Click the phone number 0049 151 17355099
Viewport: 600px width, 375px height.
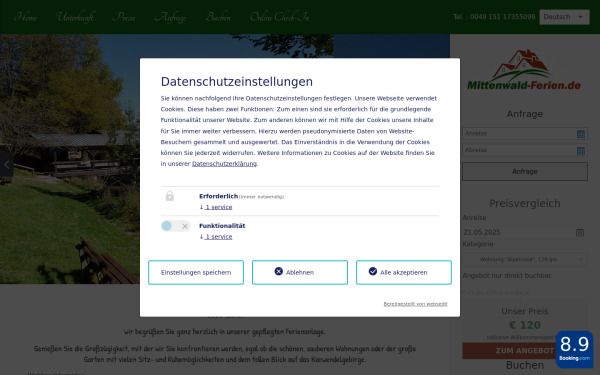(x=502, y=17)
